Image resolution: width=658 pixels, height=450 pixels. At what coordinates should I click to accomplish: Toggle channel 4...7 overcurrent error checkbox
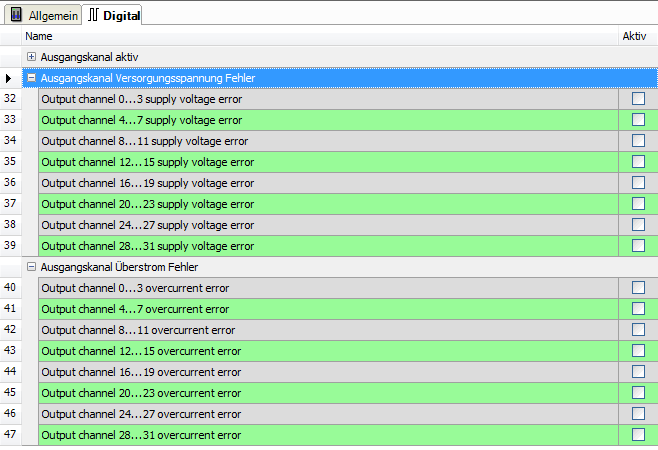[x=638, y=309]
